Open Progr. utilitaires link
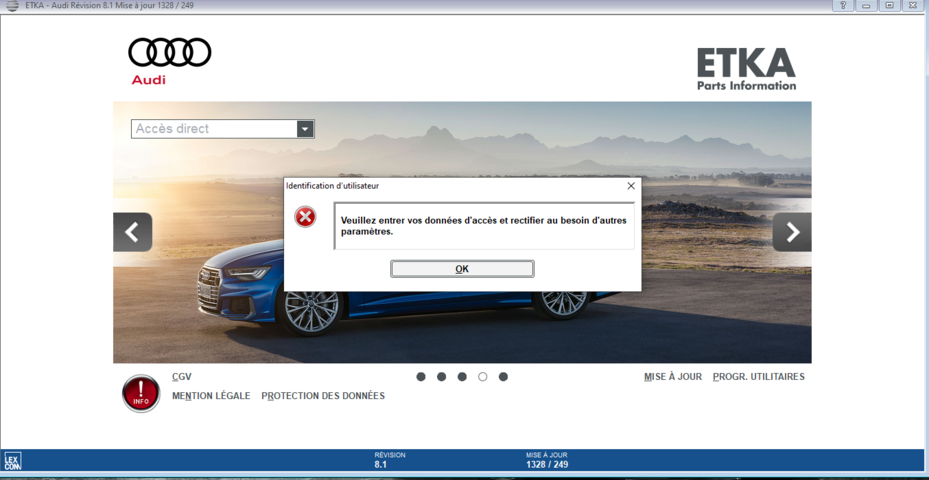 click(x=758, y=377)
